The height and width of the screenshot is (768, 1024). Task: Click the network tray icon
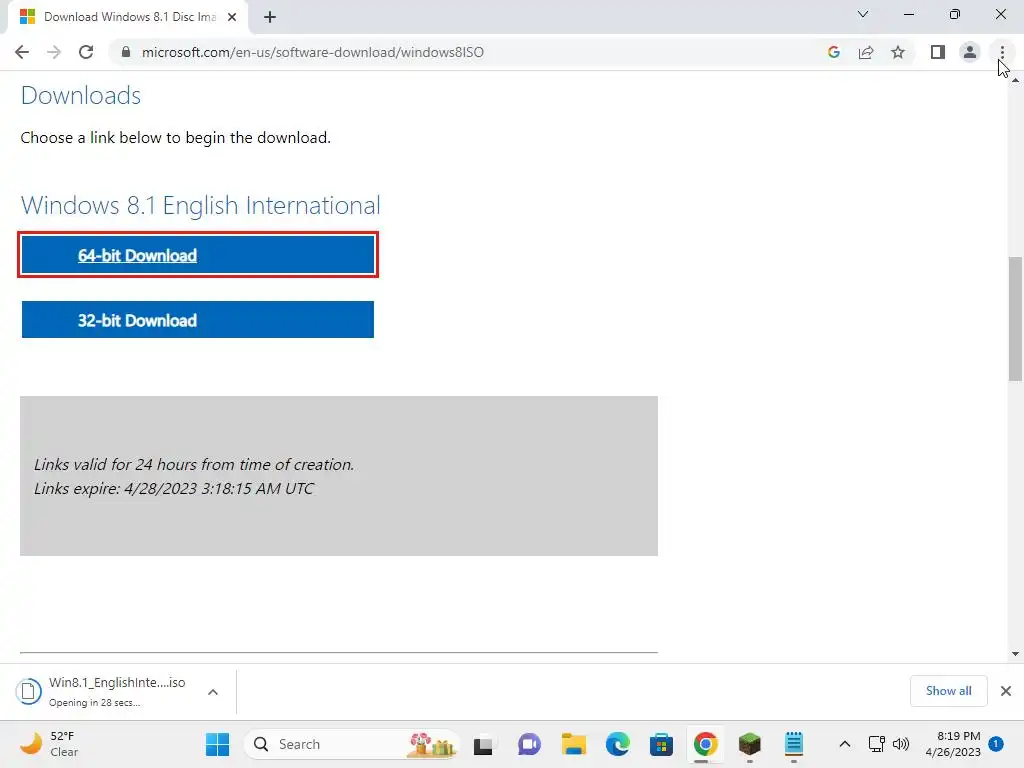(x=876, y=744)
